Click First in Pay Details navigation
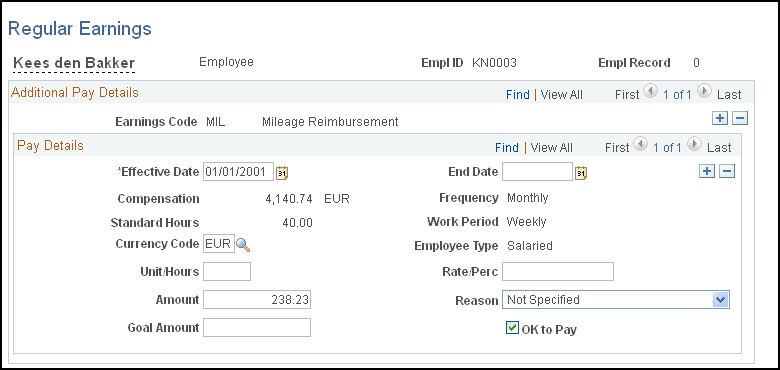Viewport: 780px width, 370px height. 617,148
